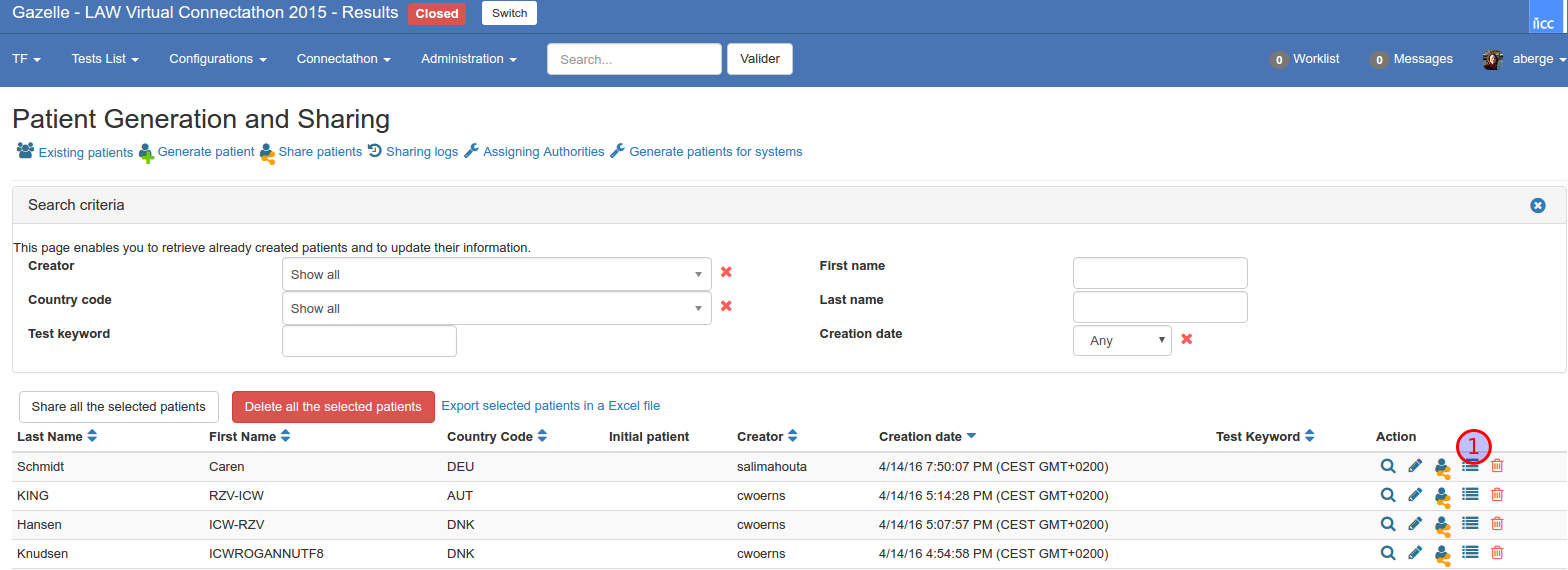Click the magnifier icon in Schmidt row
The width and height of the screenshot is (1568, 570).
(x=1388, y=466)
